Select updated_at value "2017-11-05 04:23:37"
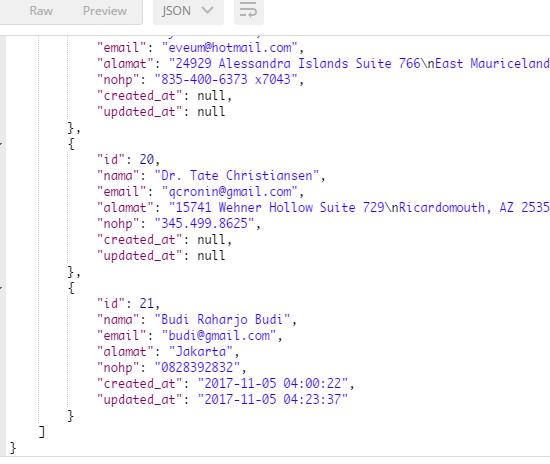Image resolution: width=550 pixels, height=464 pixels. 273,399
